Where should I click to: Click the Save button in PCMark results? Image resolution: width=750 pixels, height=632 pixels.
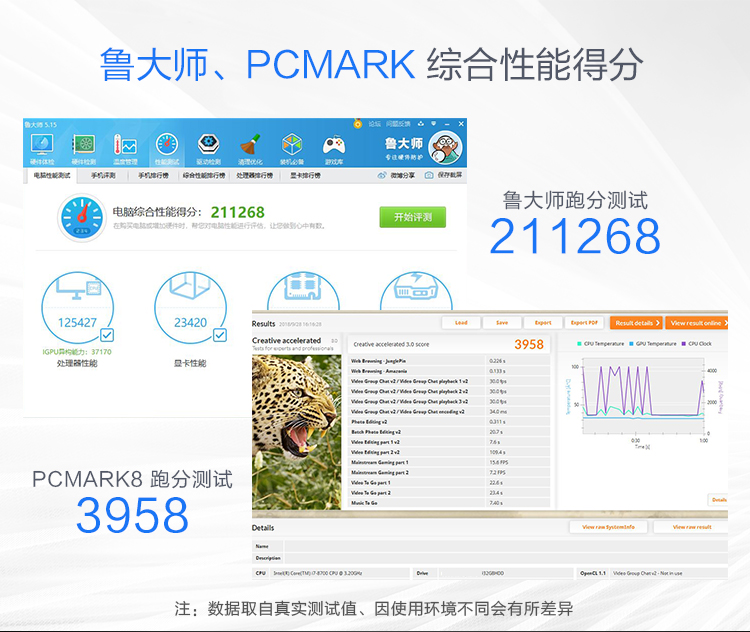502,323
